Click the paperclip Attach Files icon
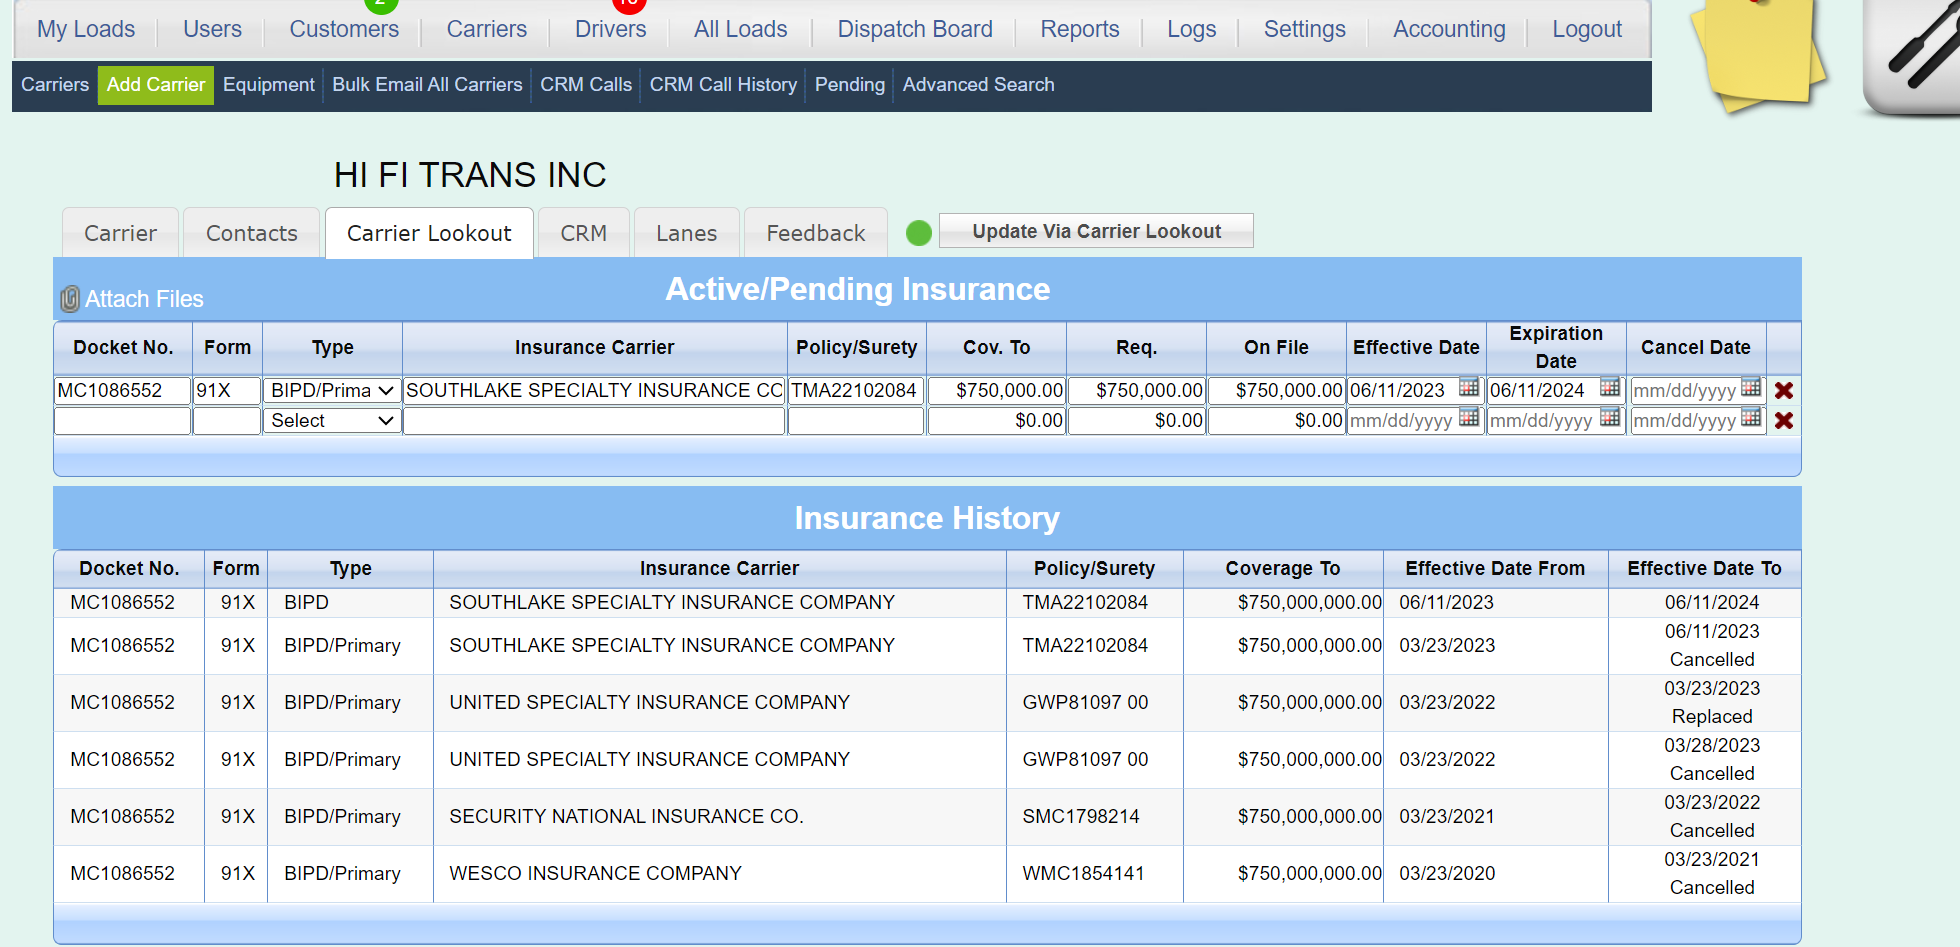 point(70,299)
